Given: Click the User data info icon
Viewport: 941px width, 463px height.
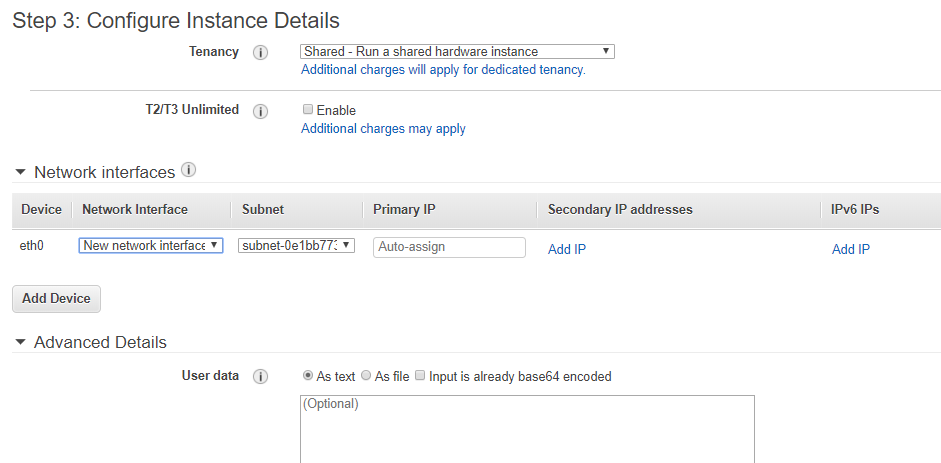Looking at the screenshot, I should (261, 377).
